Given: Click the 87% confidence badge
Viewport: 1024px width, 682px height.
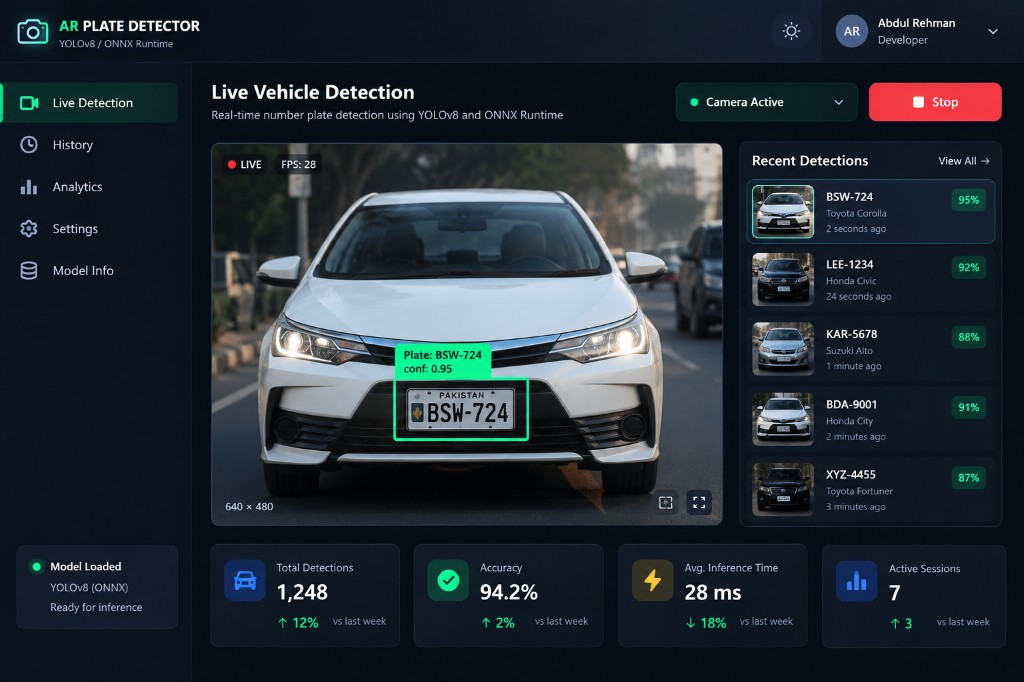Looking at the screenshot, I should pyautogui.click(x=968, y=478).
